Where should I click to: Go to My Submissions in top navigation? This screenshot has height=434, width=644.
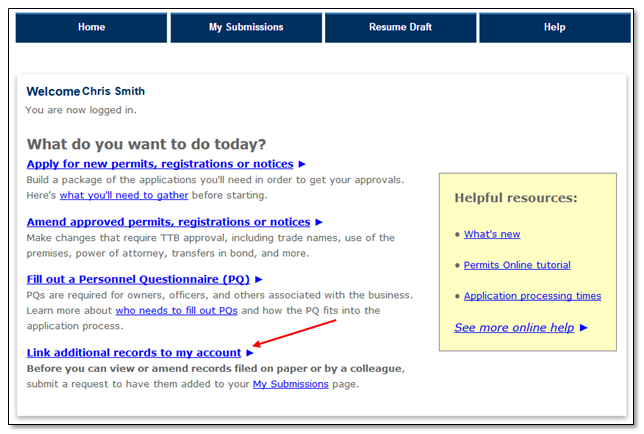coord(246,27)
